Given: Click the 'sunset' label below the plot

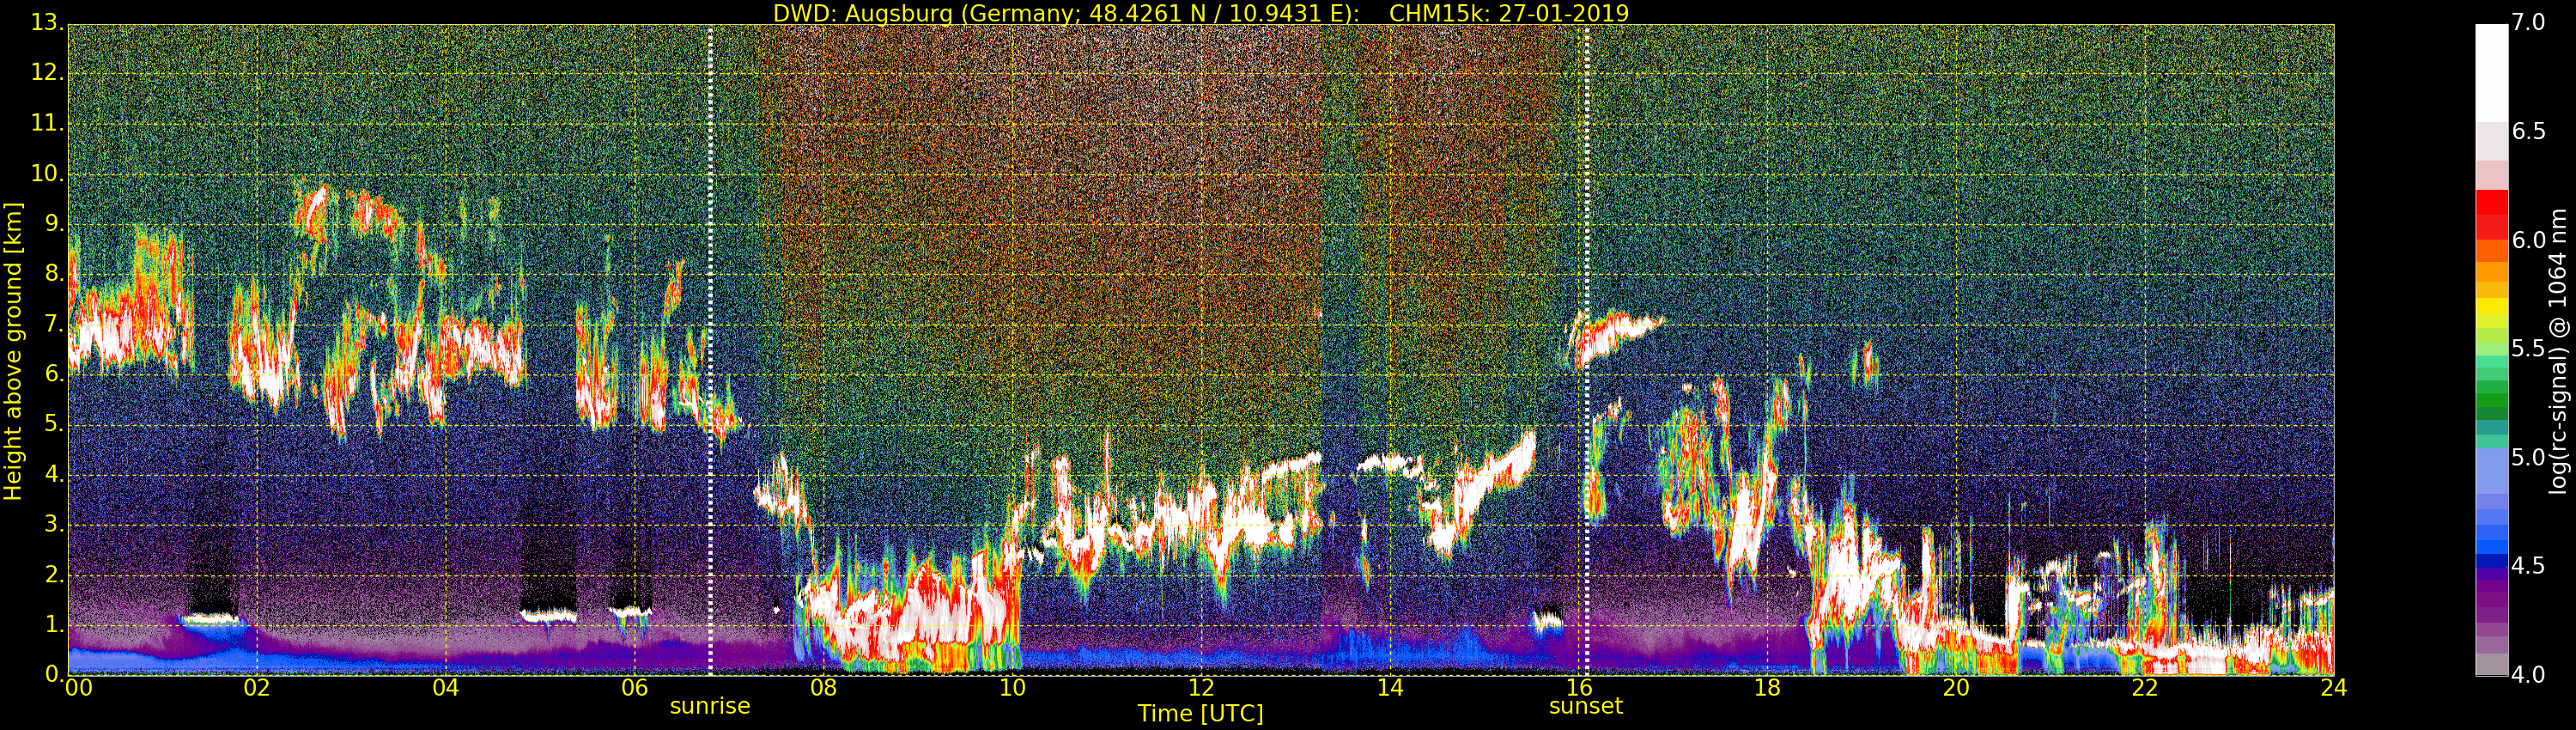Looking at the screenshot, I should coord(1586,706).
